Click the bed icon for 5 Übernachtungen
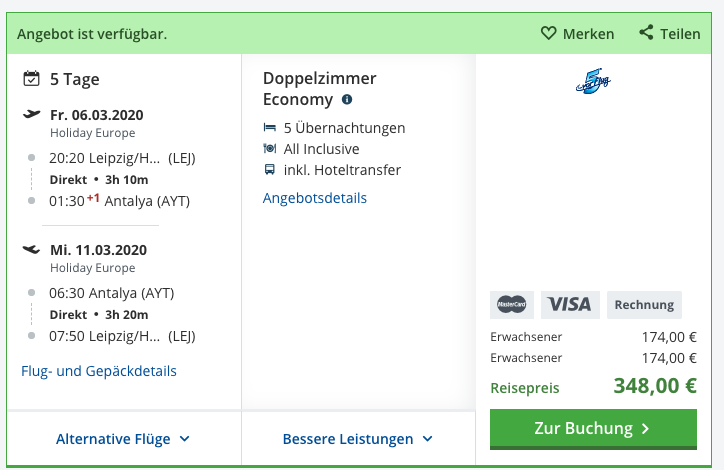Image resolution: width=724 pixels, height=470 pixels. click(270, 127)
